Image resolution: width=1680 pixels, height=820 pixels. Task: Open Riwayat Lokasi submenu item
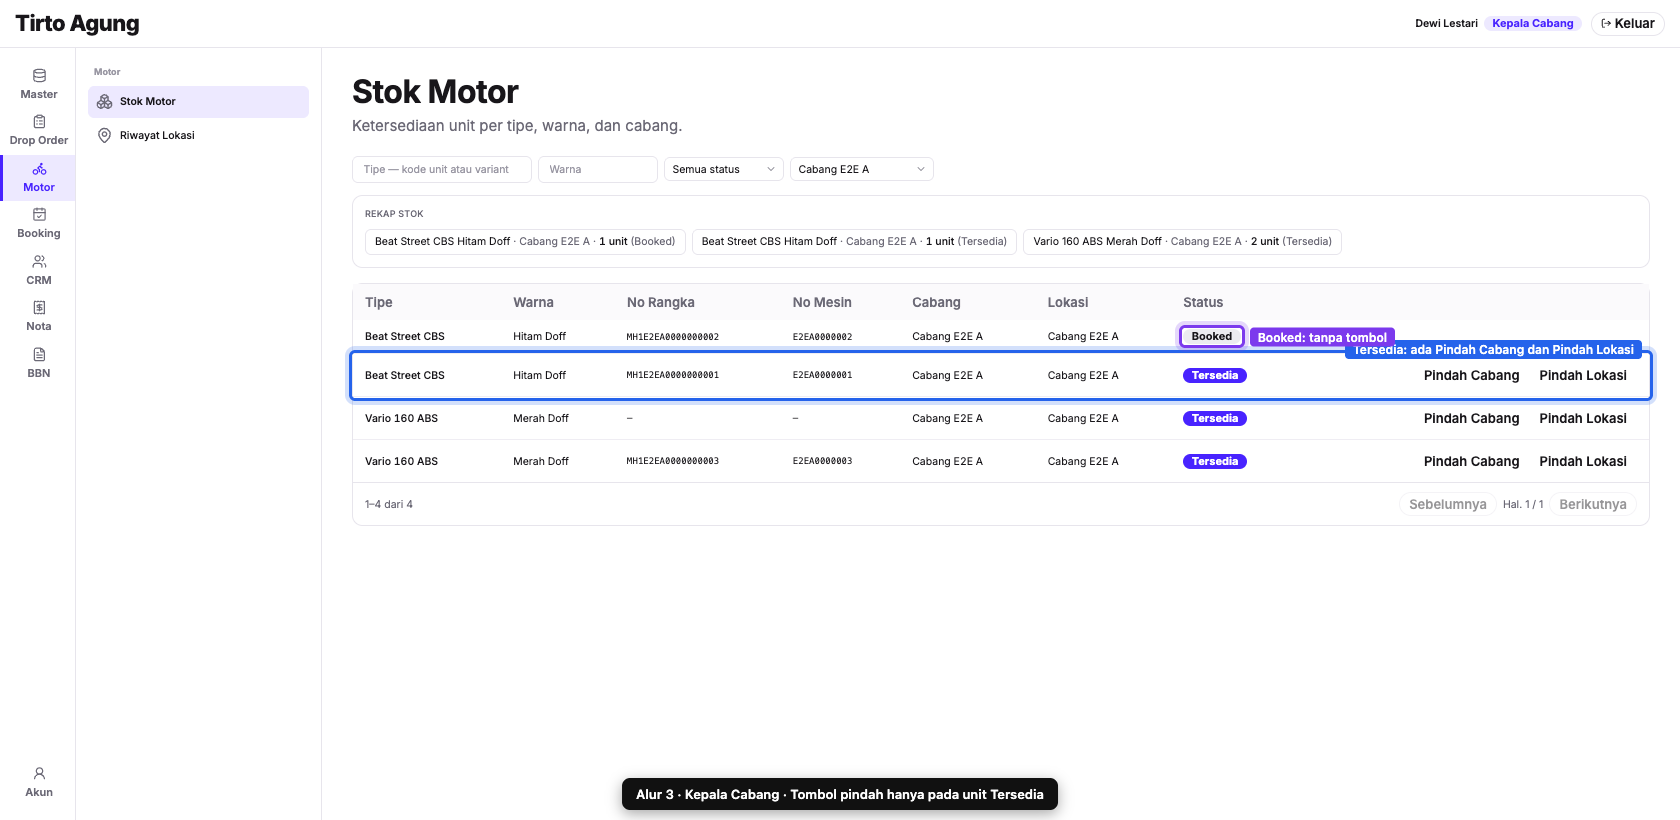coord(198,135)
